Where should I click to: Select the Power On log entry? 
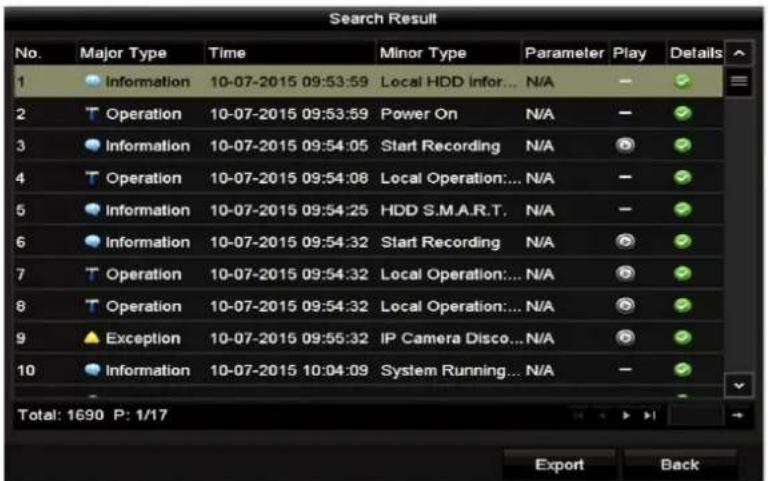tap(368, 114)
